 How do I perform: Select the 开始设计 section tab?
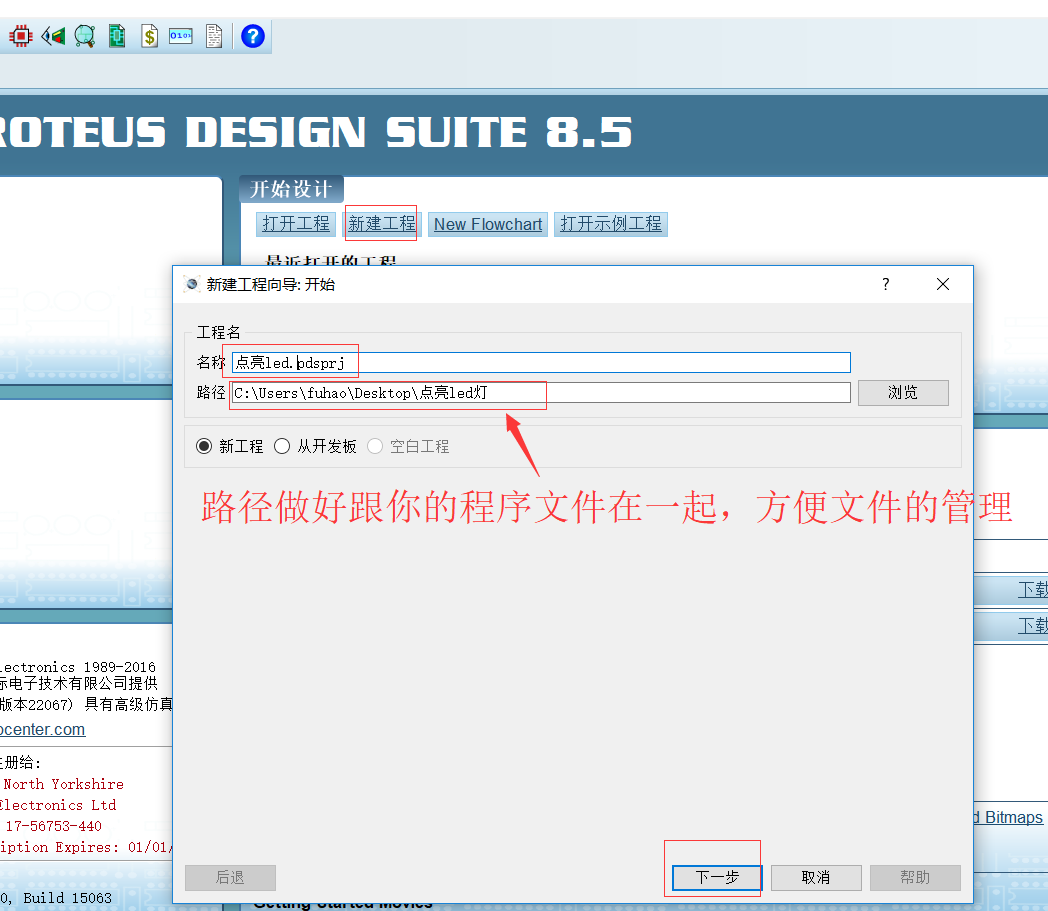291,189
